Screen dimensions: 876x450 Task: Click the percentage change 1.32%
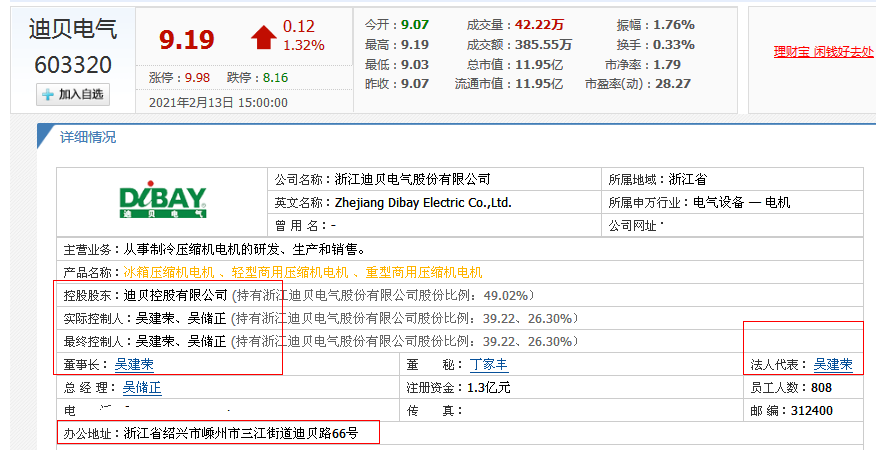coord(303,45)
